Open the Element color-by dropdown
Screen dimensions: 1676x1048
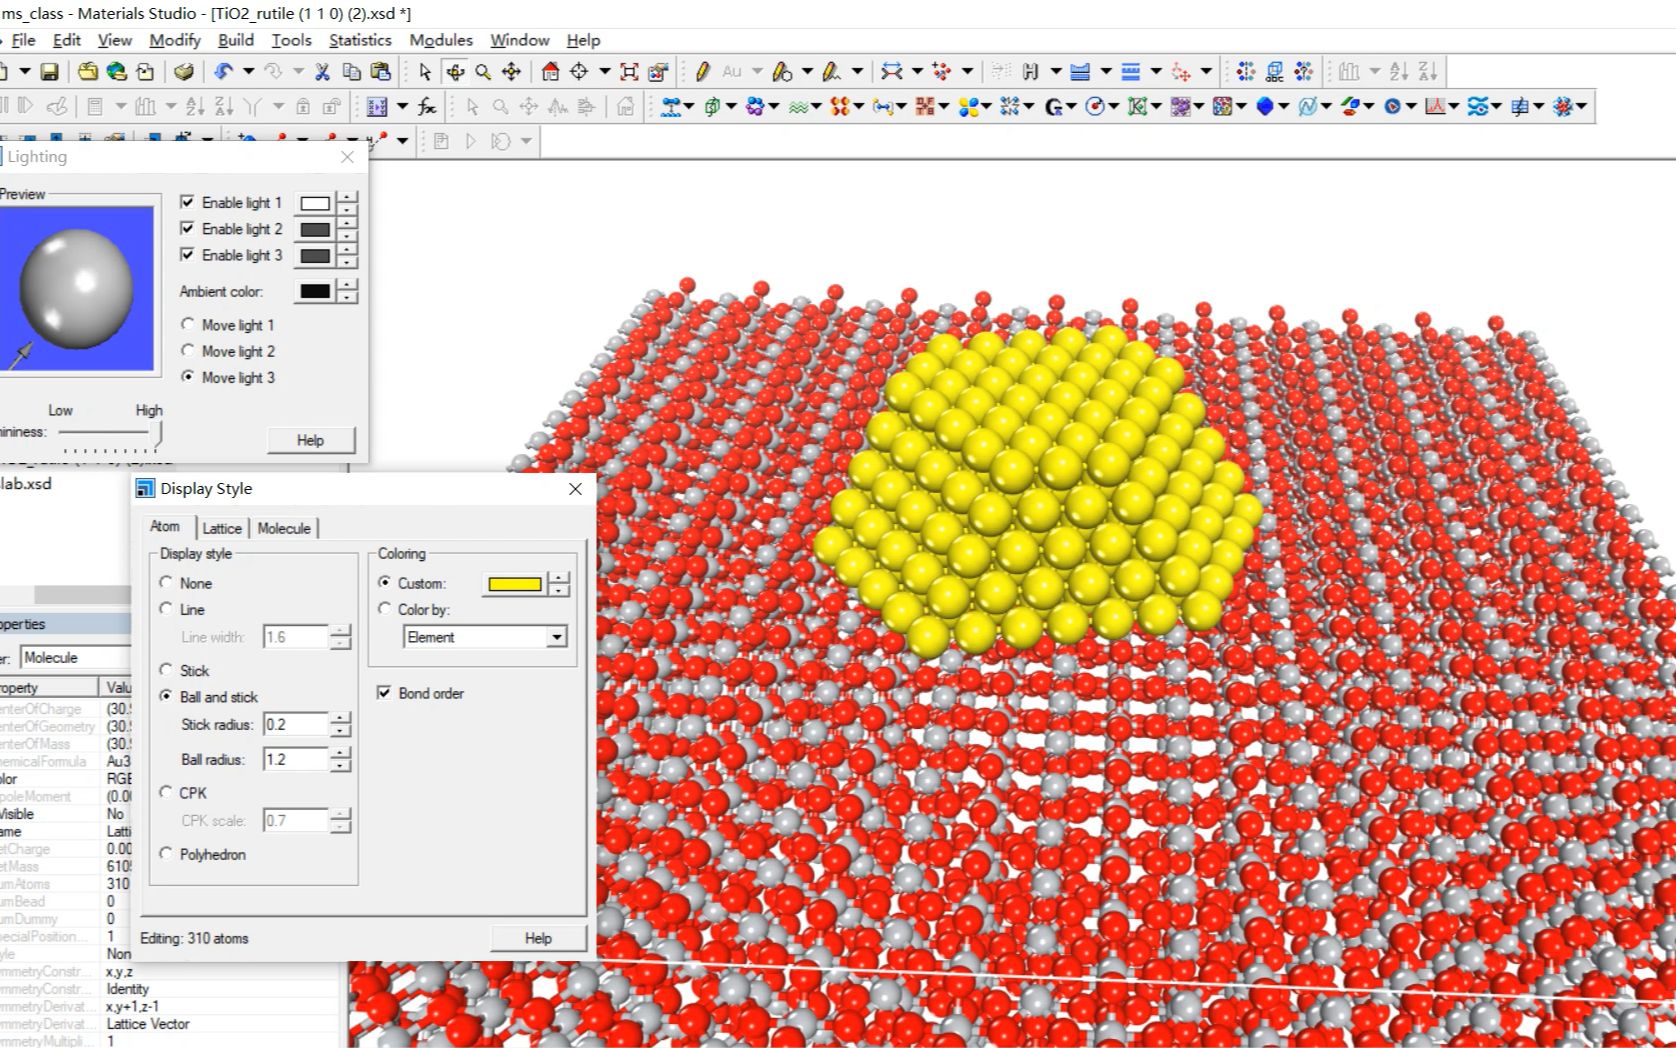click(x=556, y=637)
